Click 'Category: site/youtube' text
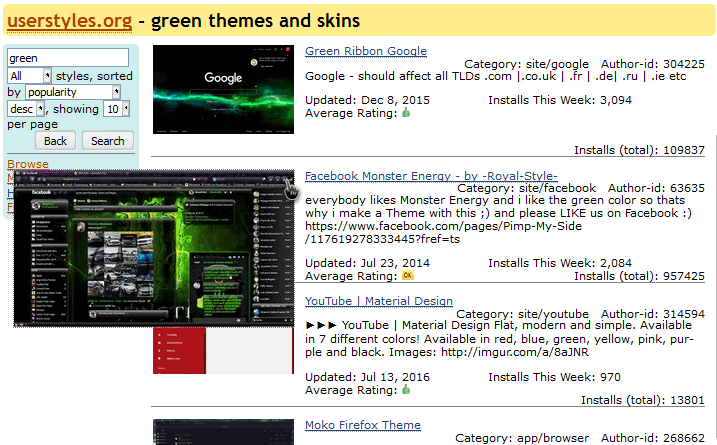 point(522,314)
